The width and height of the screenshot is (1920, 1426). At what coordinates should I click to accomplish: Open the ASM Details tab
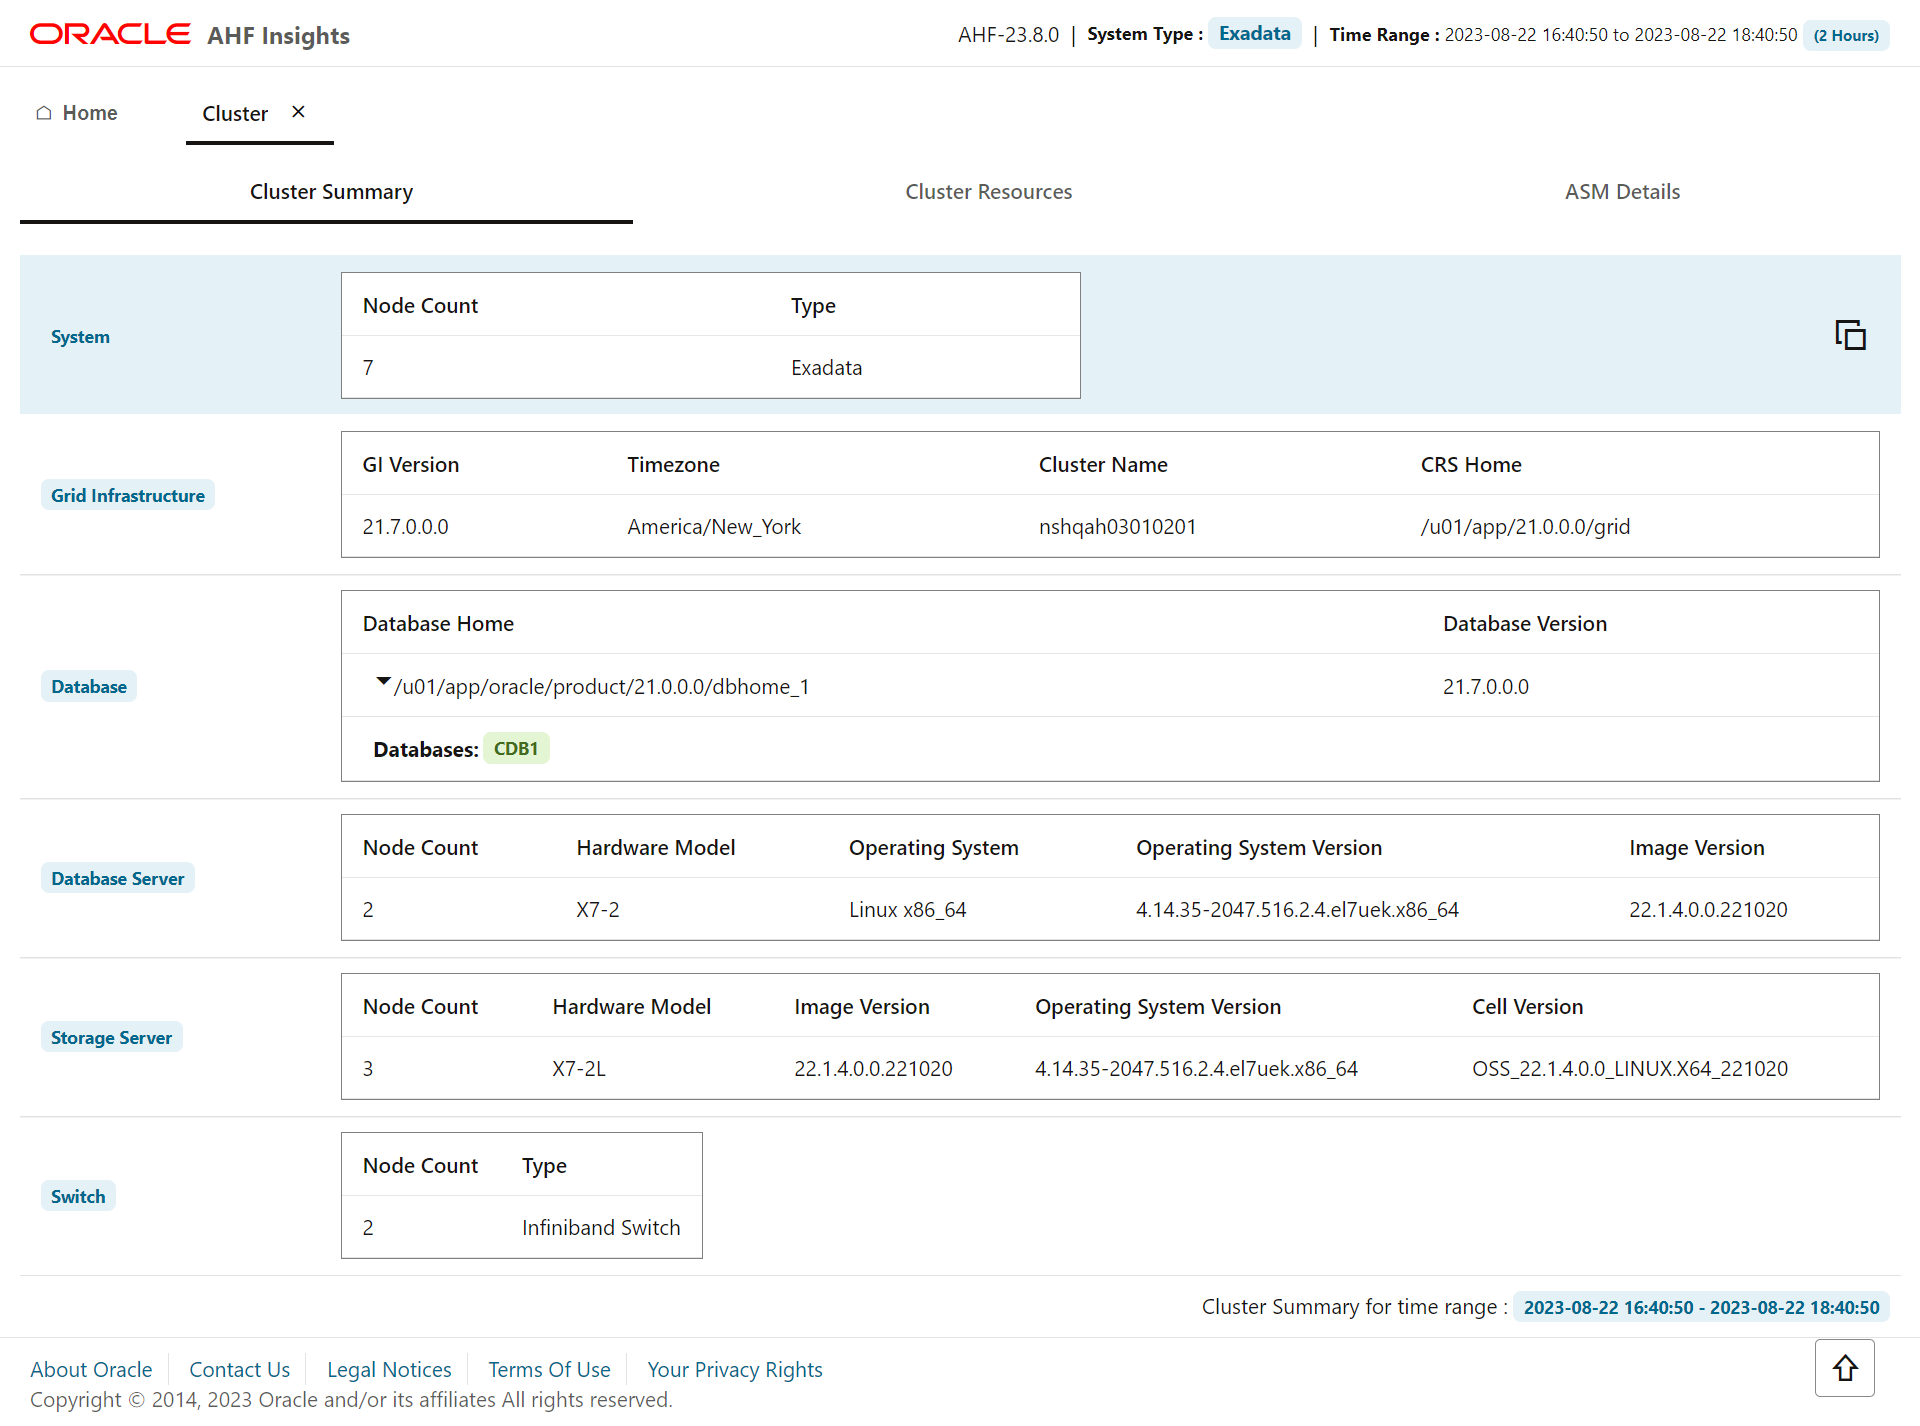click(x=1622, y=192)
